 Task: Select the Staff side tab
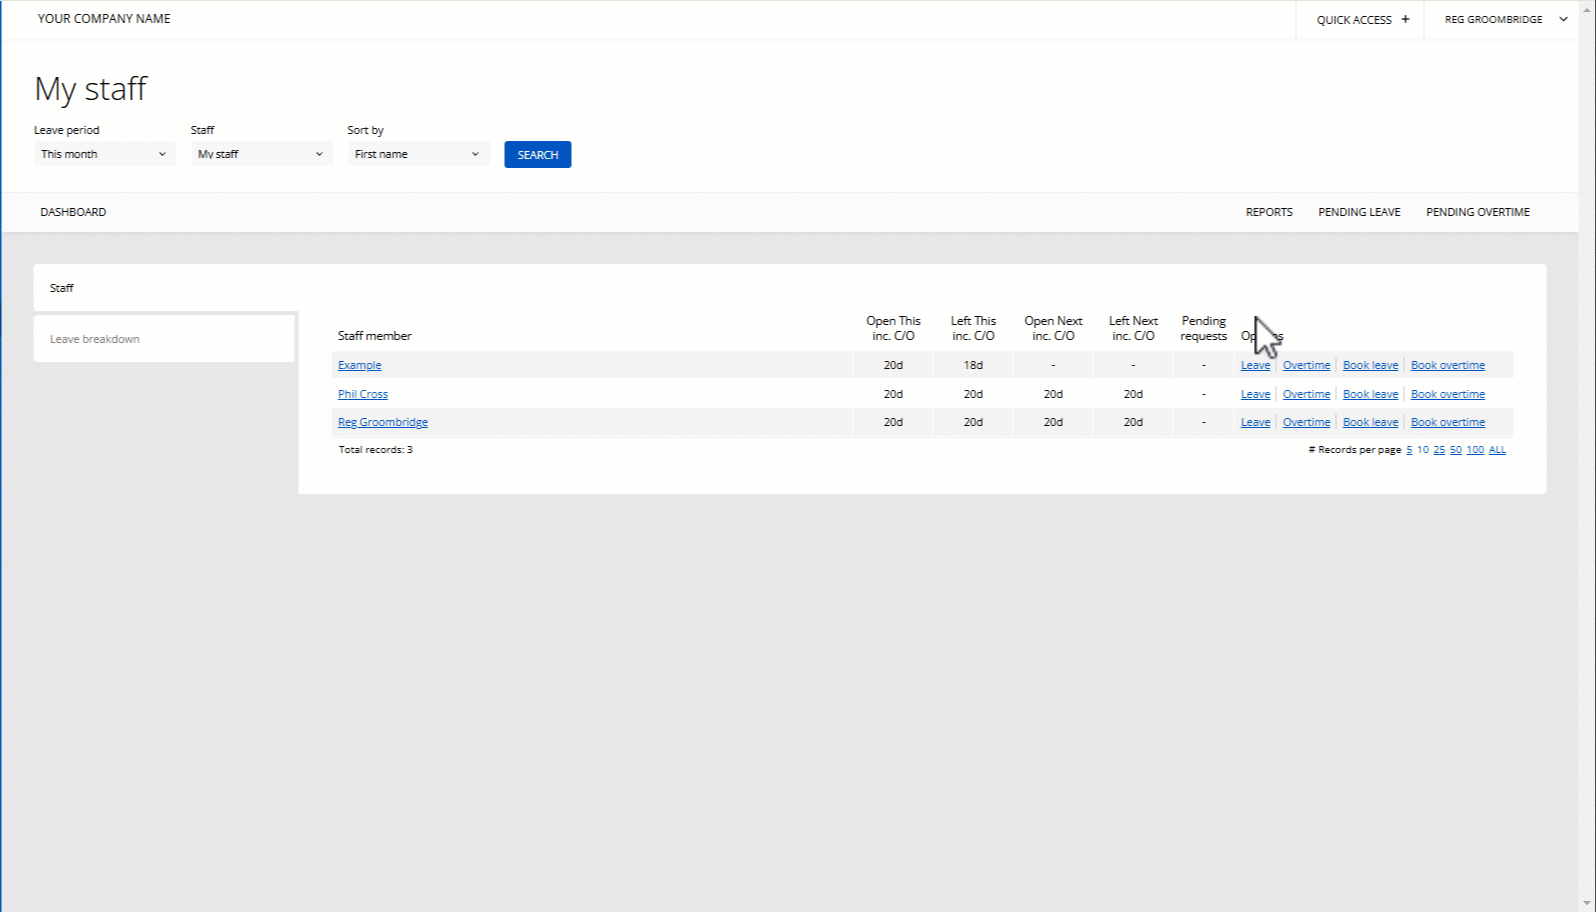pyautogui.click(x=62, y=288)
